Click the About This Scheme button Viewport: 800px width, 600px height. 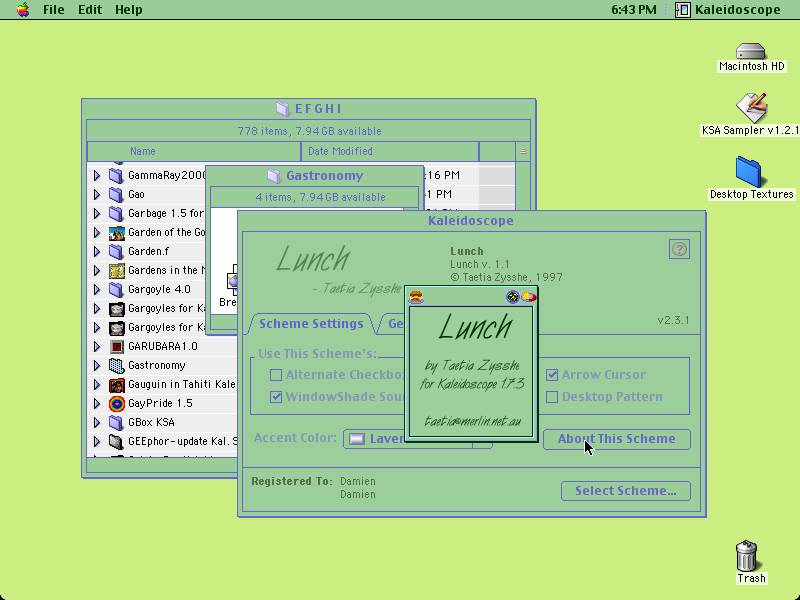617,439
